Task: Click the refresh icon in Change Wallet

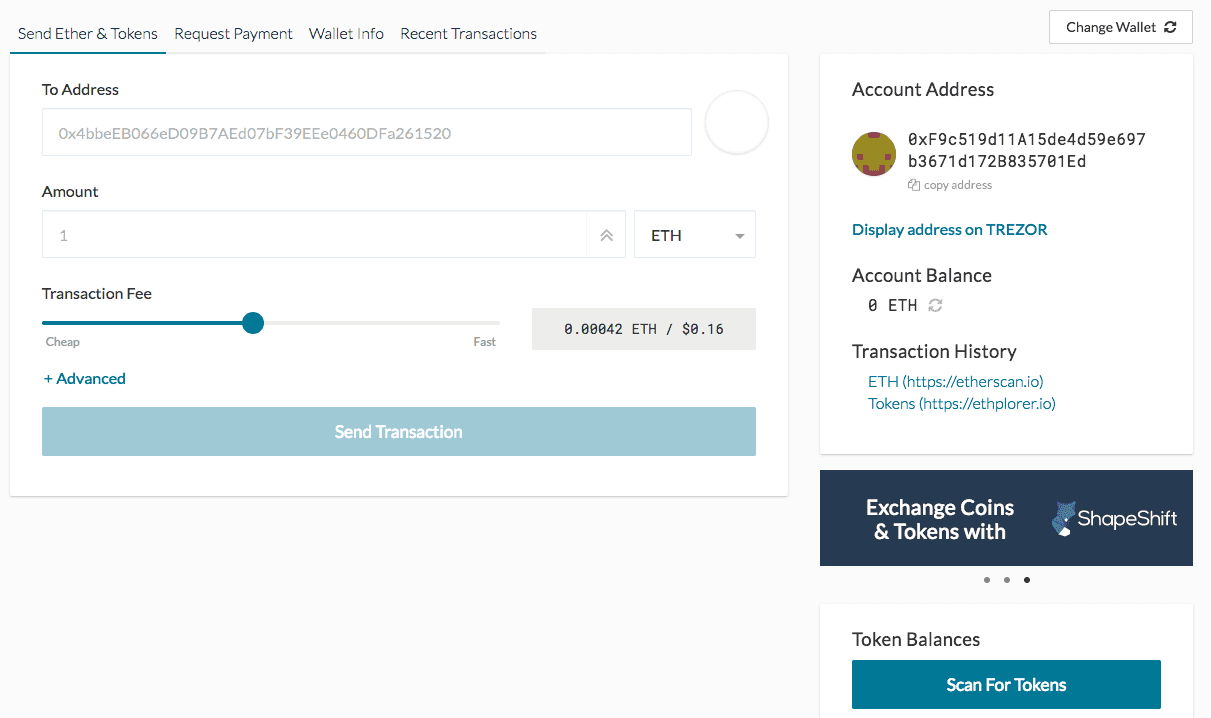Action: coord(1170,27)
